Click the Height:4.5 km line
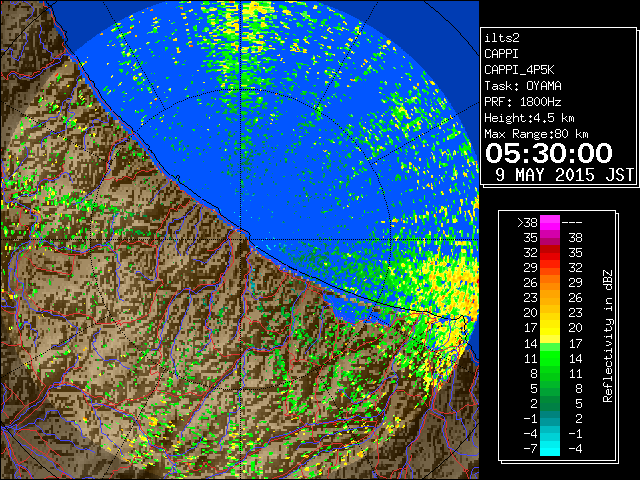The height and width of the screenshot is (480, 640). pyautogui.click(x=529, y=118)
